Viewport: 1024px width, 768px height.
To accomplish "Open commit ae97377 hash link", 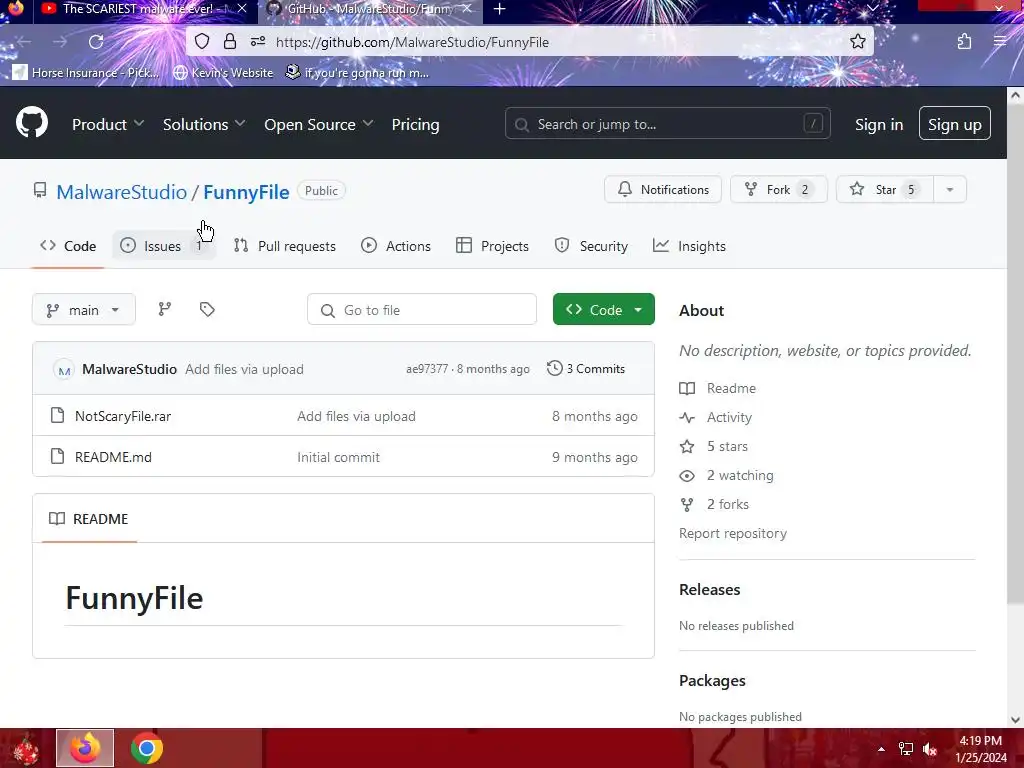I will click(x=427, y=369).
